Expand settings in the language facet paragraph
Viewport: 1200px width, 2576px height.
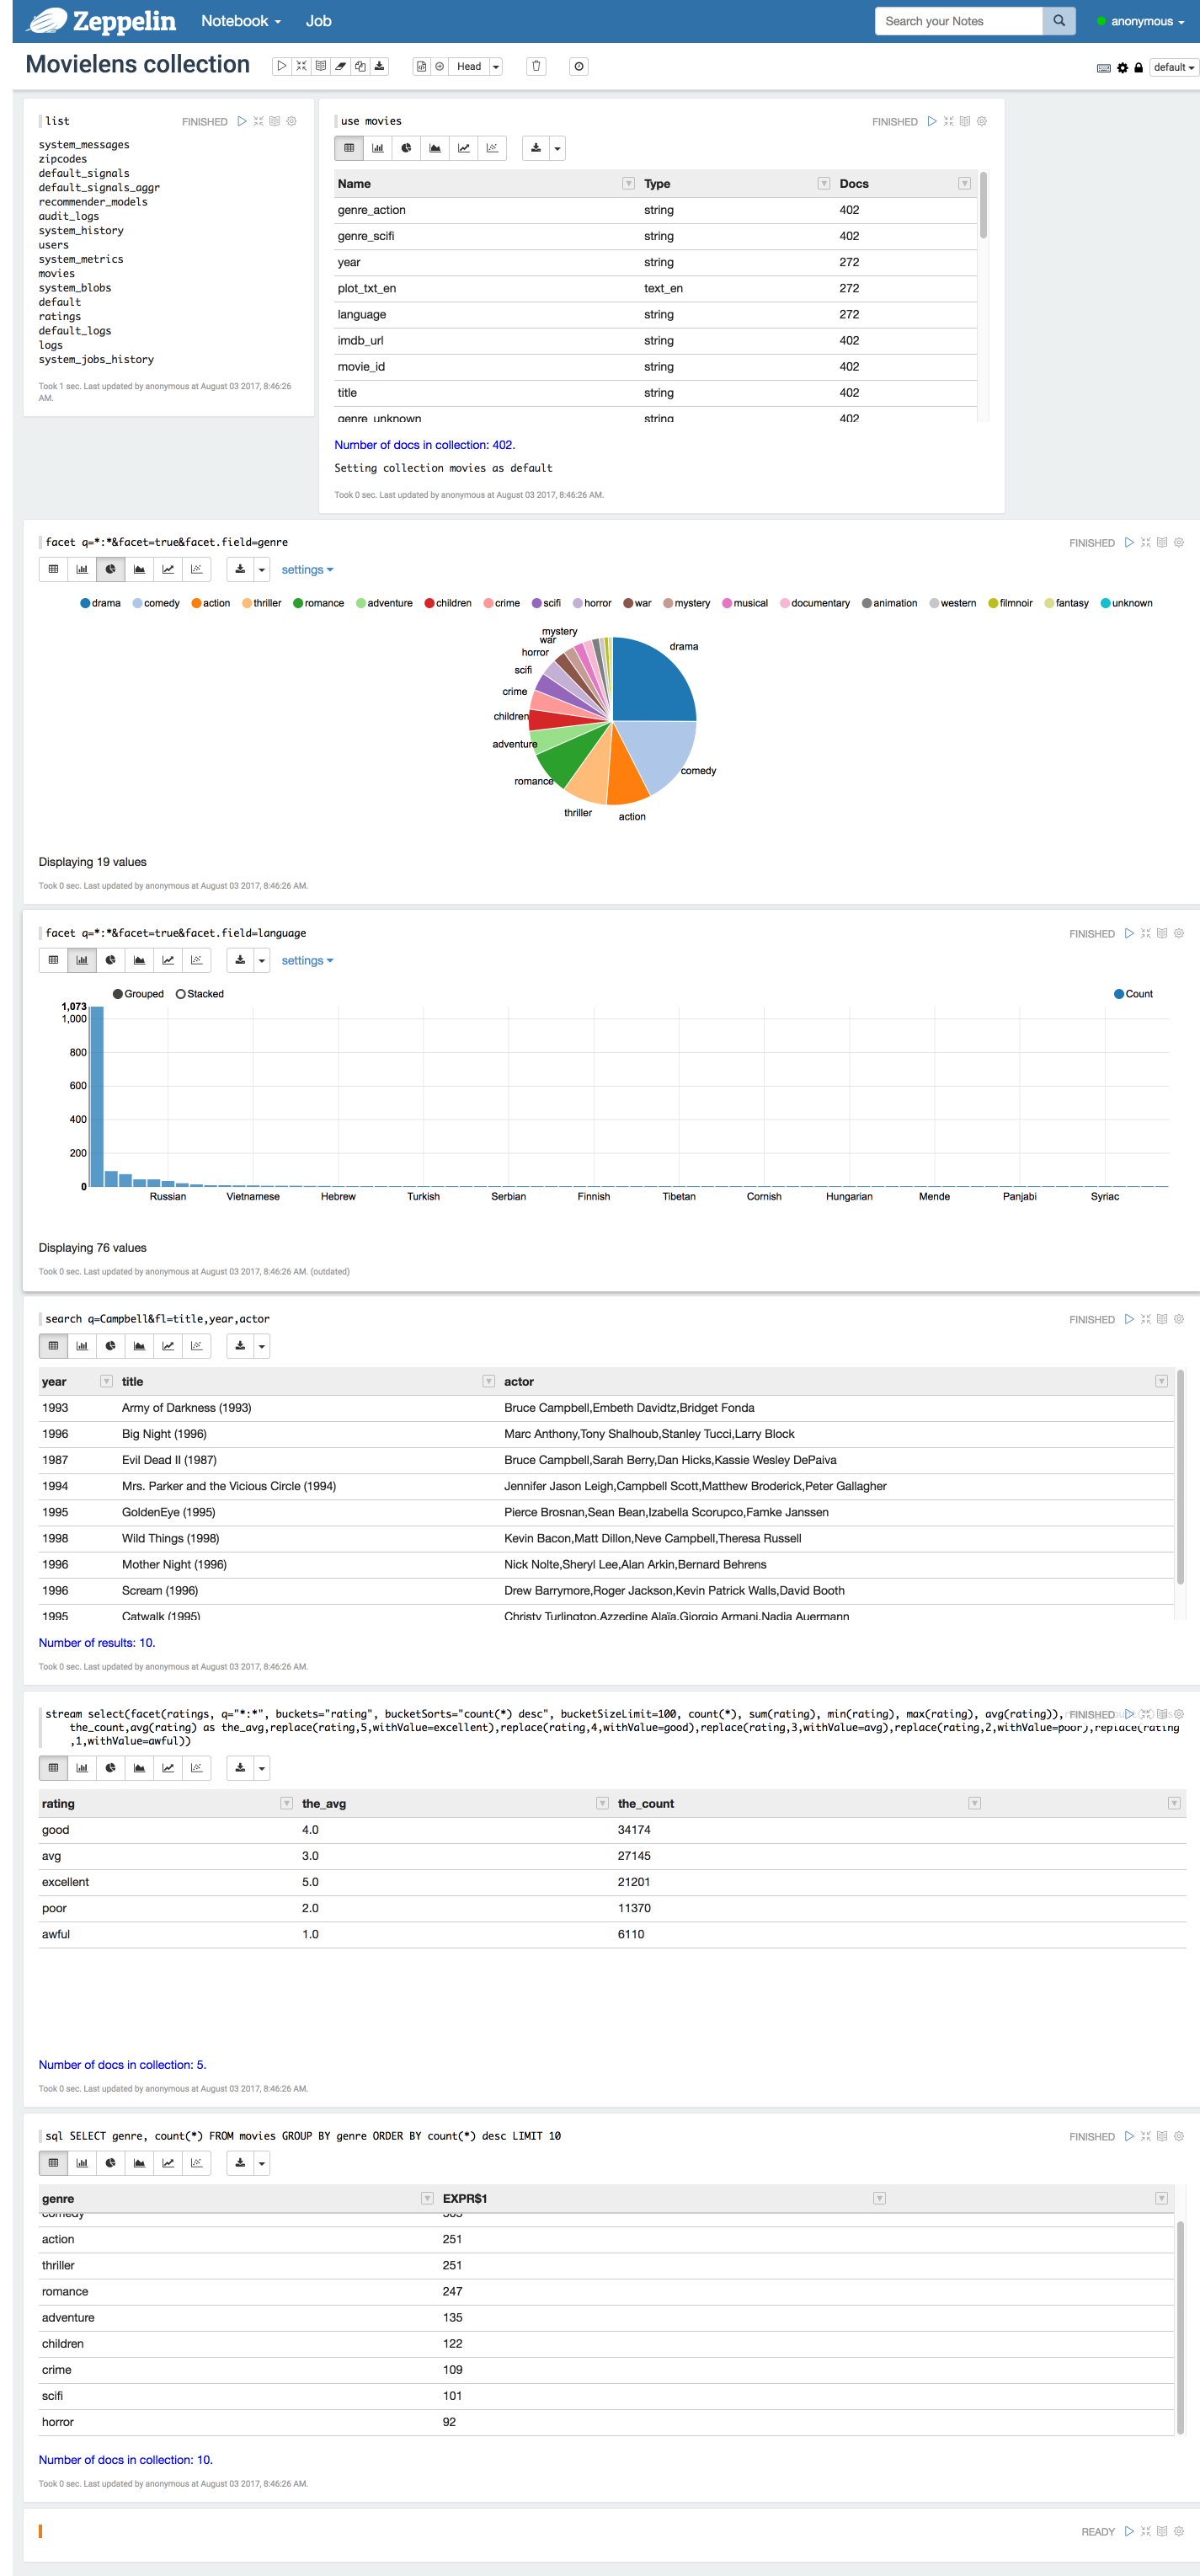point(307,960)
